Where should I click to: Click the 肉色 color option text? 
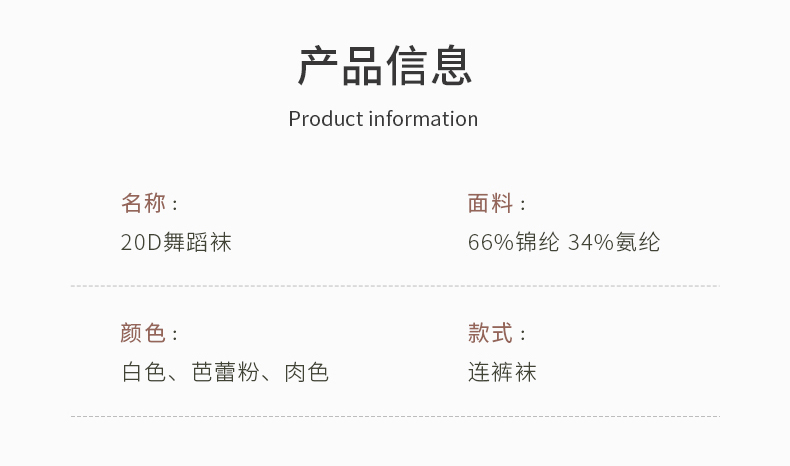(x=307, y=373)
